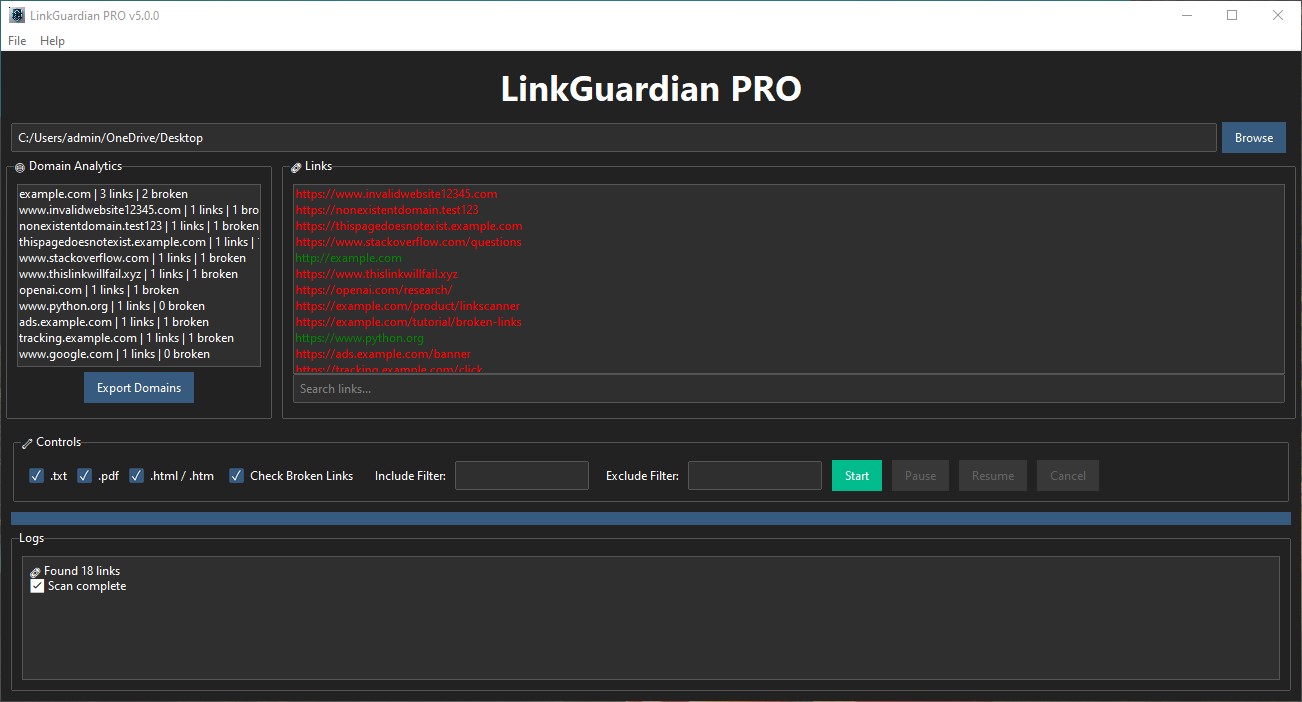
Task: Select the green http://example.com link
Action: click(x=348, y=257)
